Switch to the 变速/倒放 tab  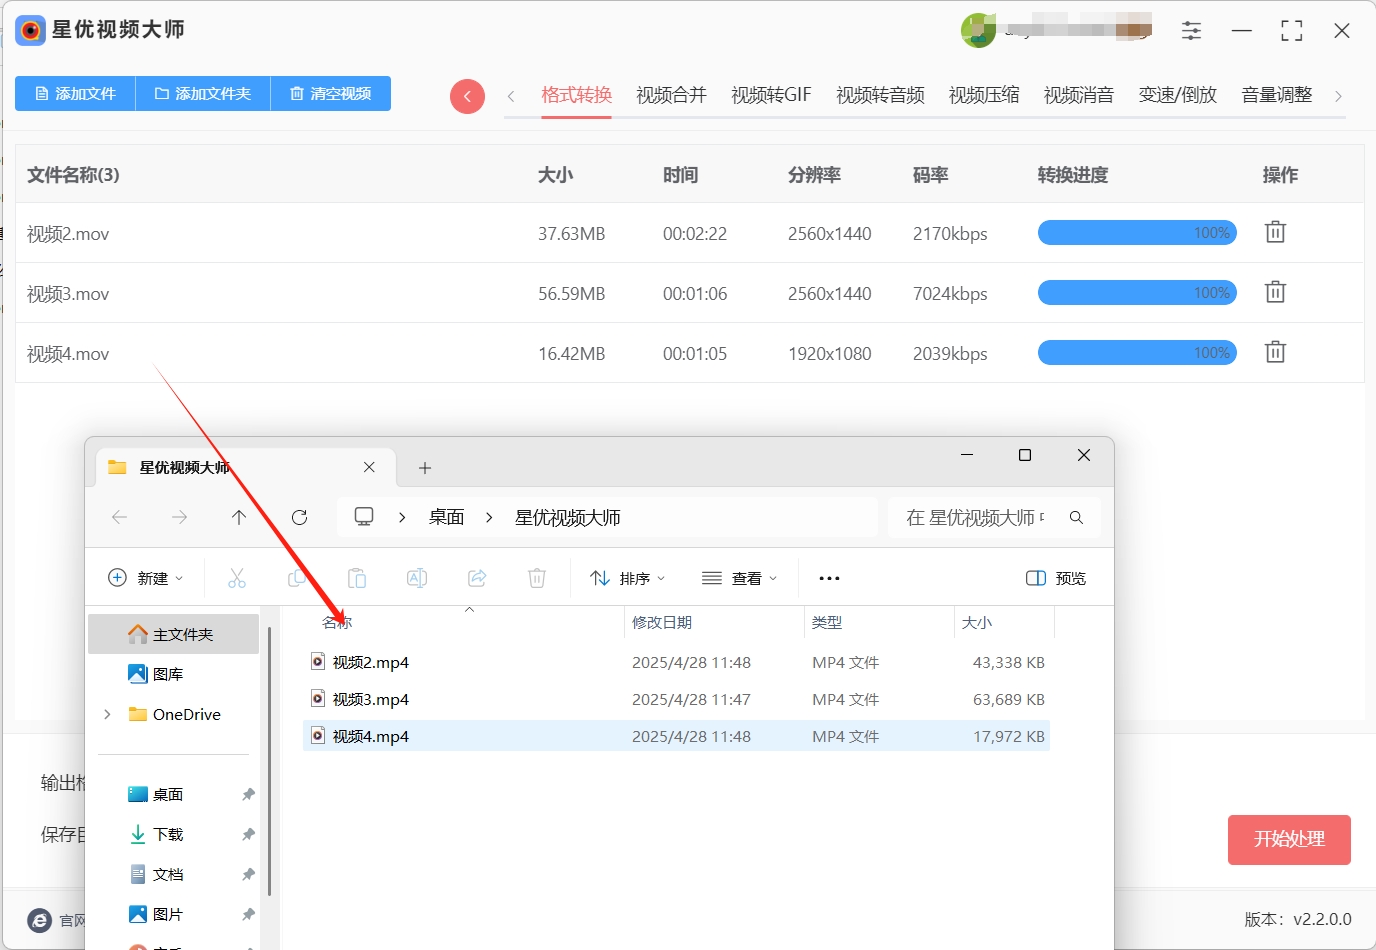point(1178,95)
